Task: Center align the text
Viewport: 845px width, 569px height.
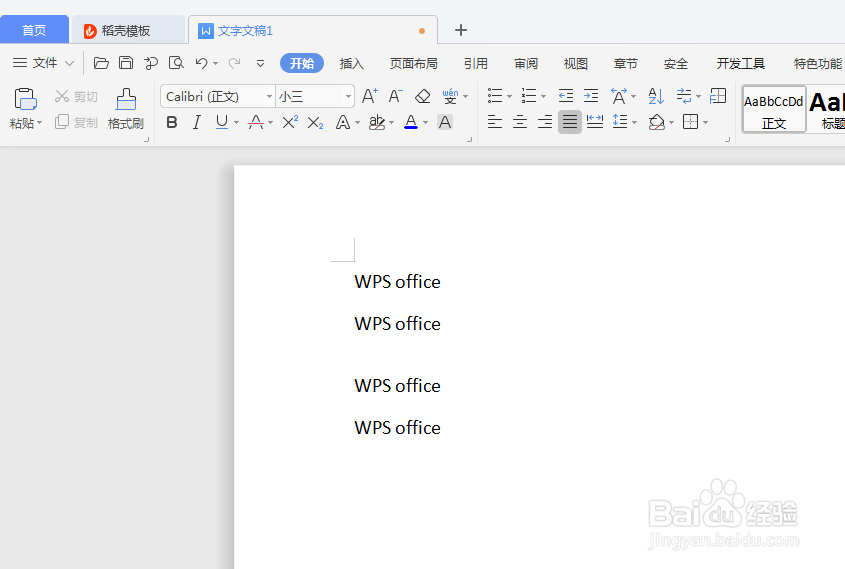Action: click(x=520, y=122)
